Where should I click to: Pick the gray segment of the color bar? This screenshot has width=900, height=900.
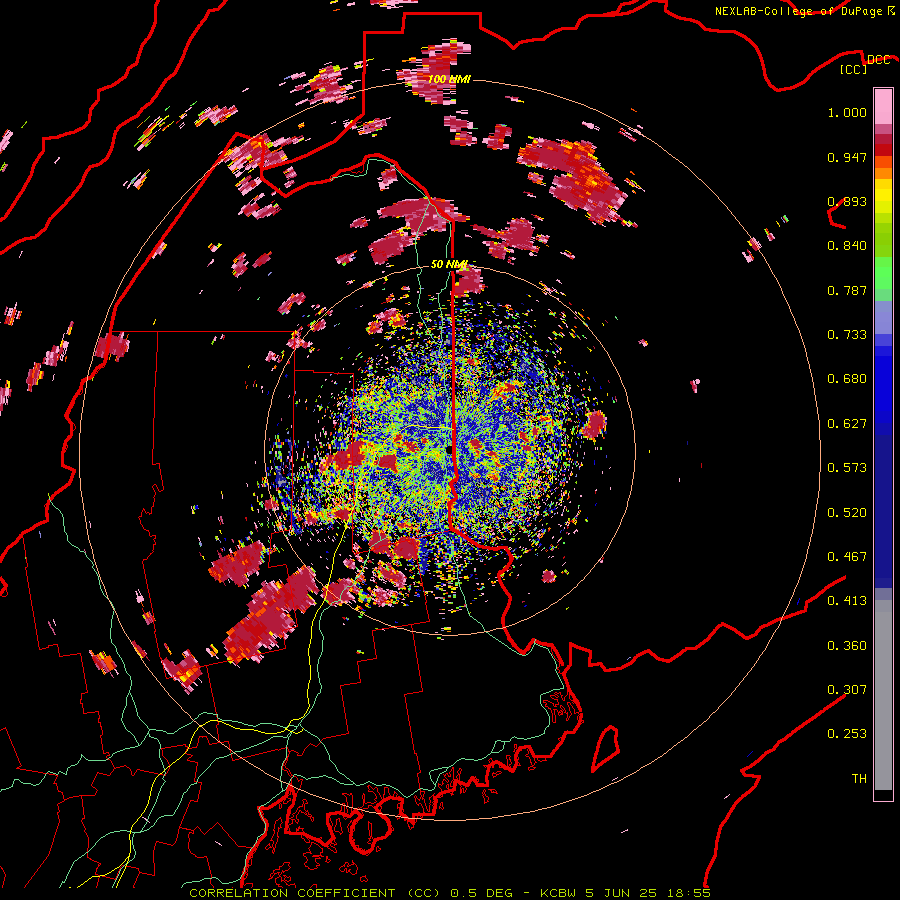(883, 695)
